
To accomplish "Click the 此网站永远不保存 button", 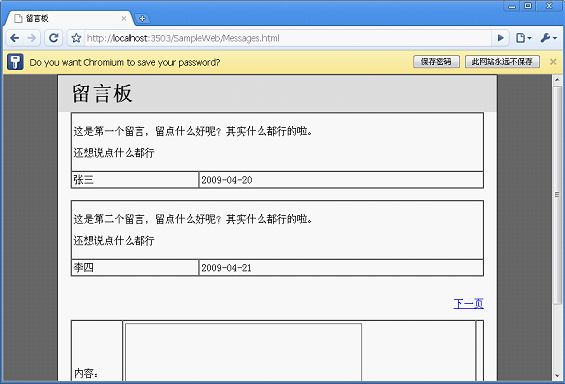I will [x=502, y=62].
